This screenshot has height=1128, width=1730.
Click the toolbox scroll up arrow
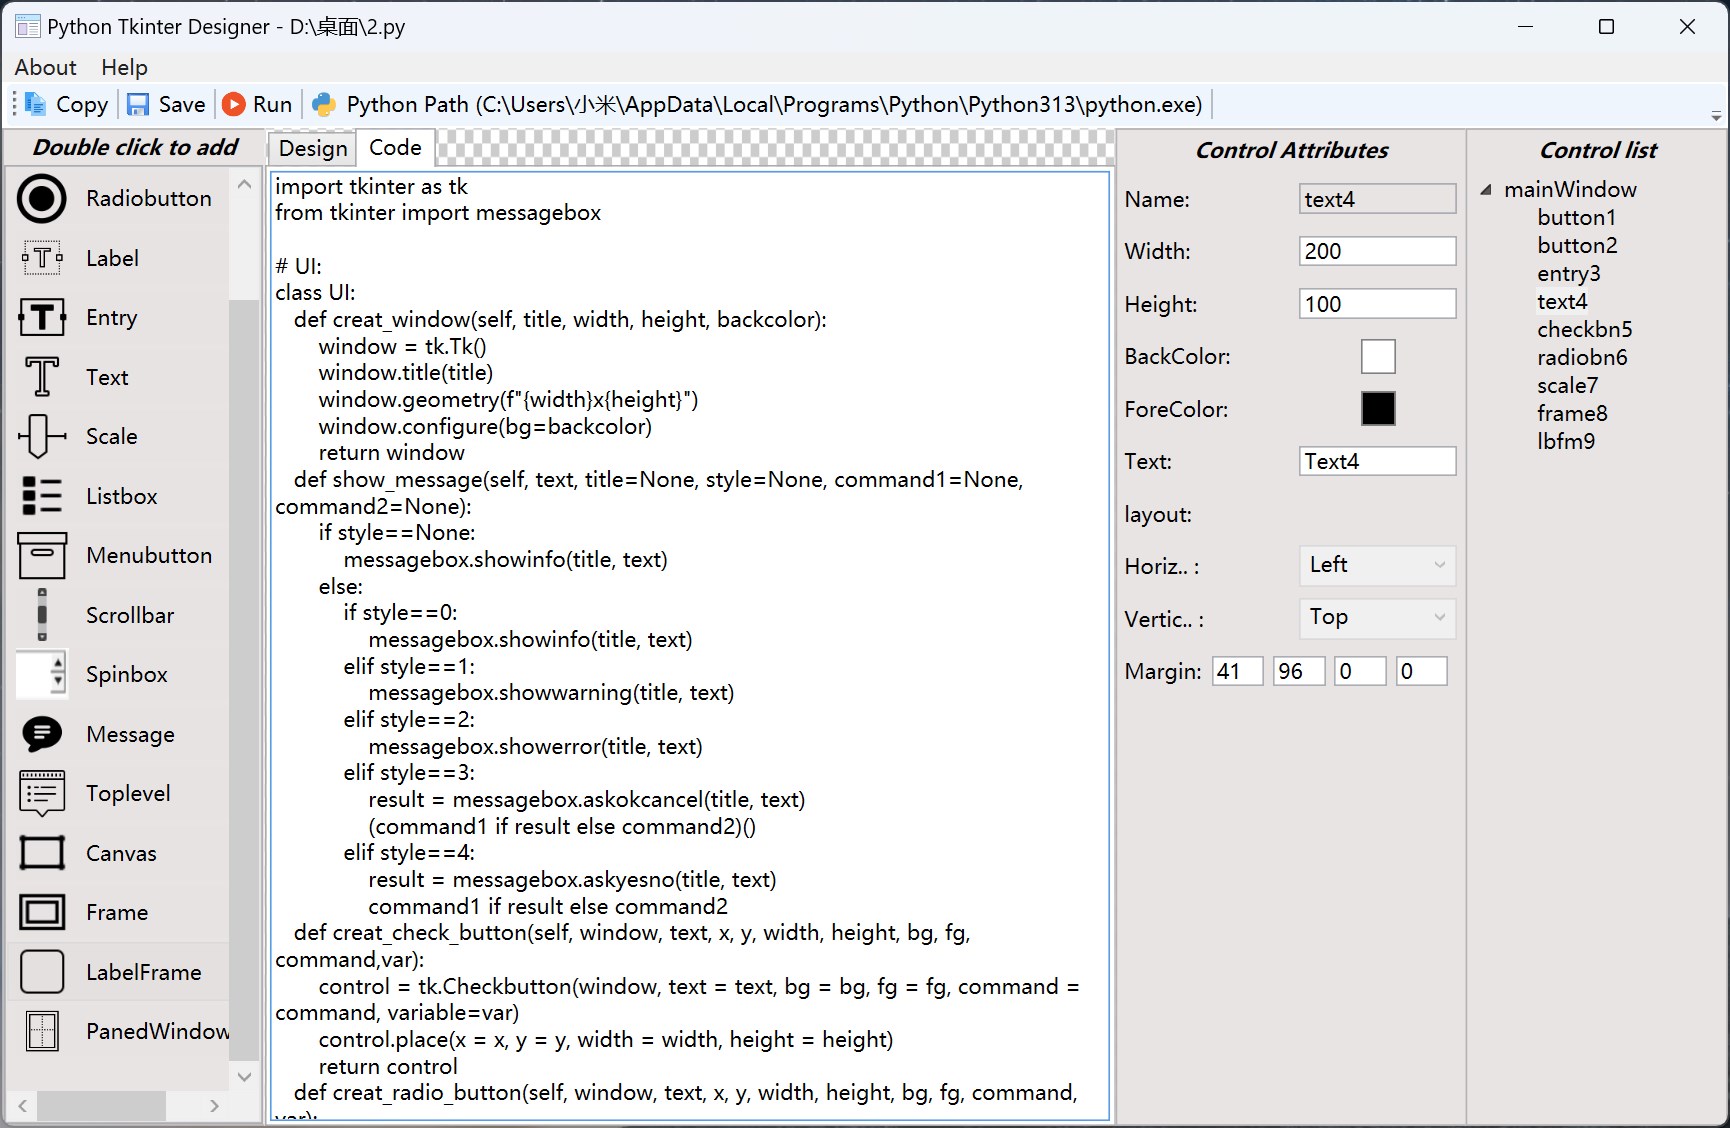tap(244, 185)
